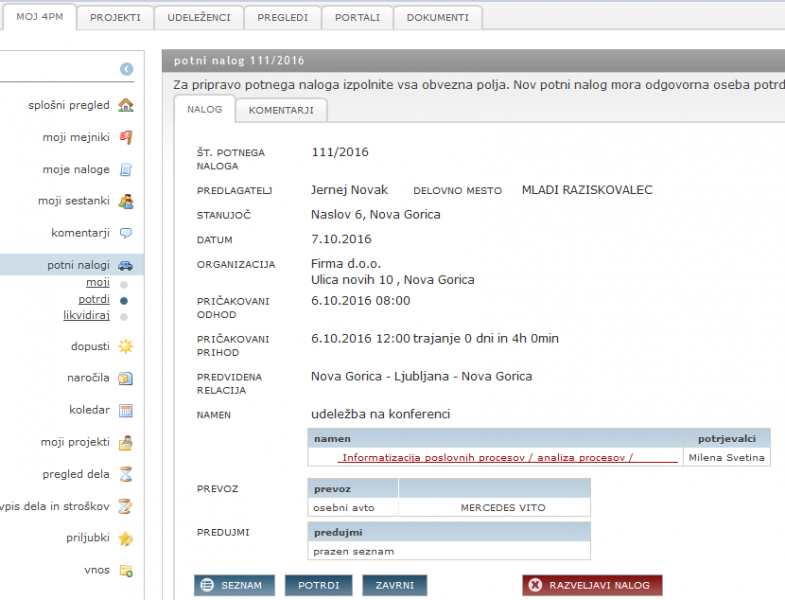Click the prevoz column header

point(353,488)
